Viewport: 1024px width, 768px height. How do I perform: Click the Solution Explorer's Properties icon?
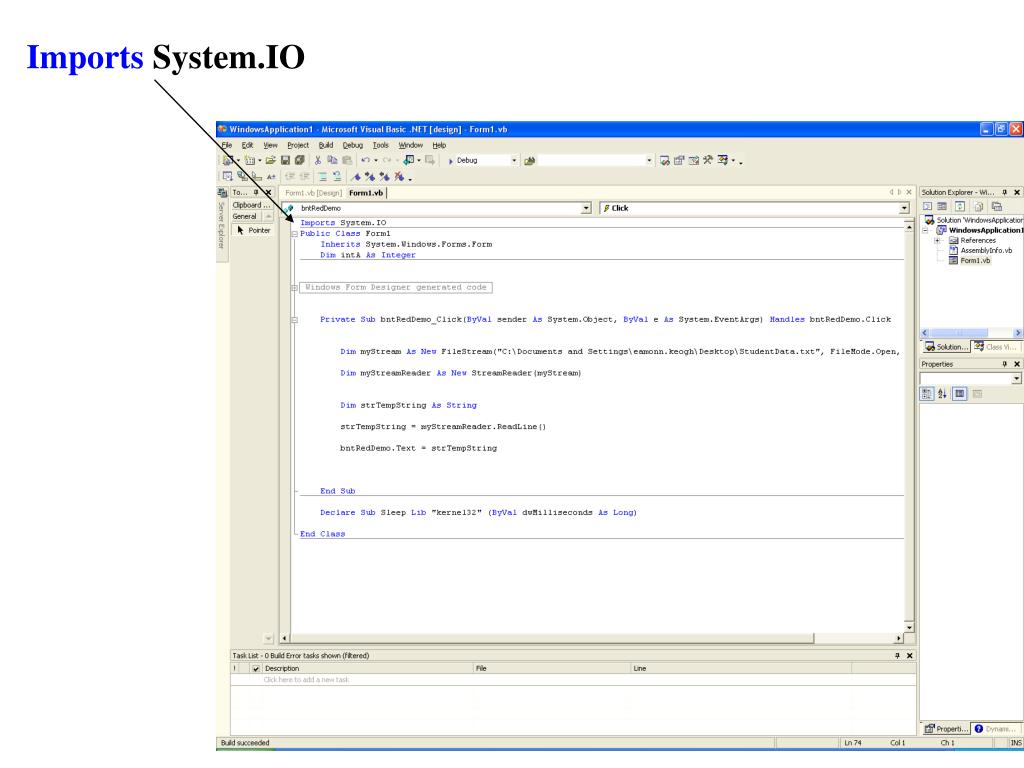tap(997, 206)
